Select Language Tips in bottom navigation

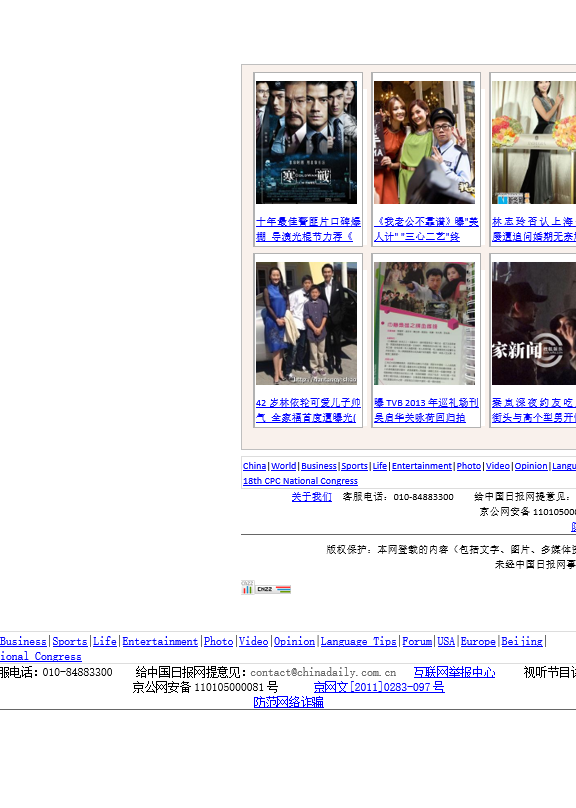tap(359, 642)
